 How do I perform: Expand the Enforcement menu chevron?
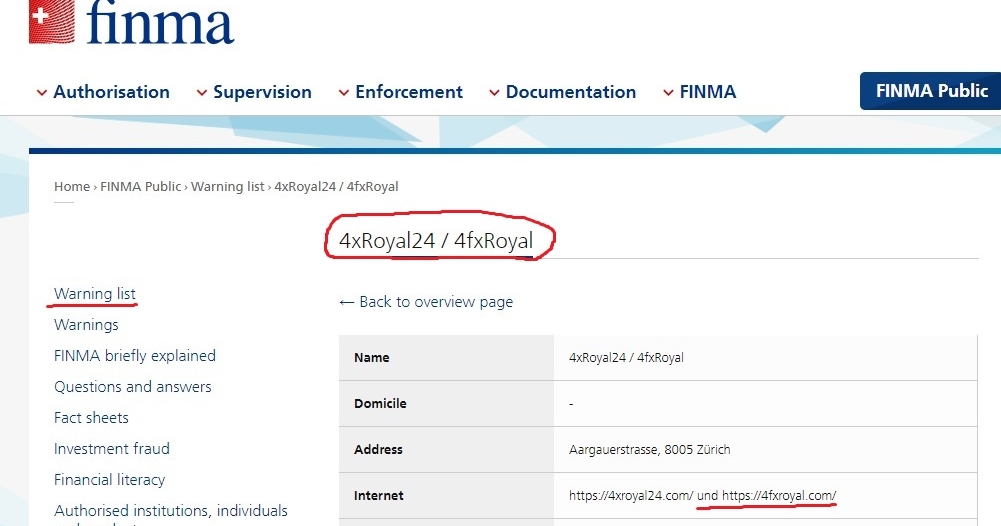[343, 93]
